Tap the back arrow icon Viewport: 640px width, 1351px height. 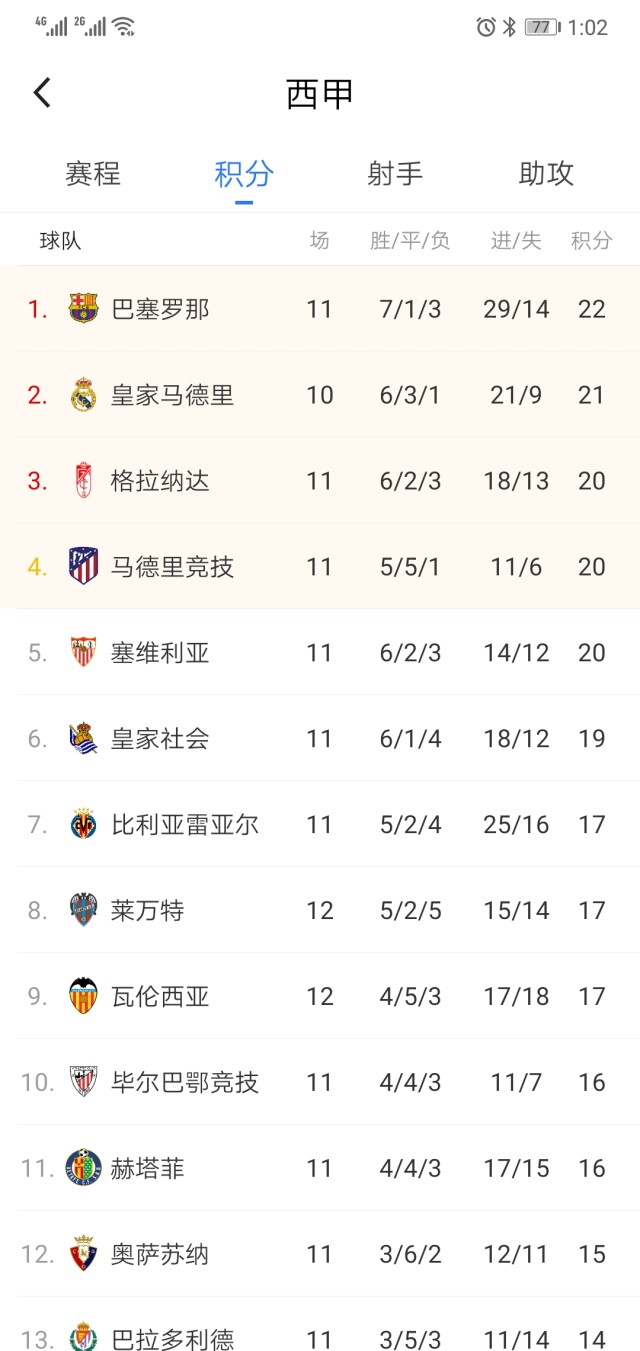coord(42,93)
